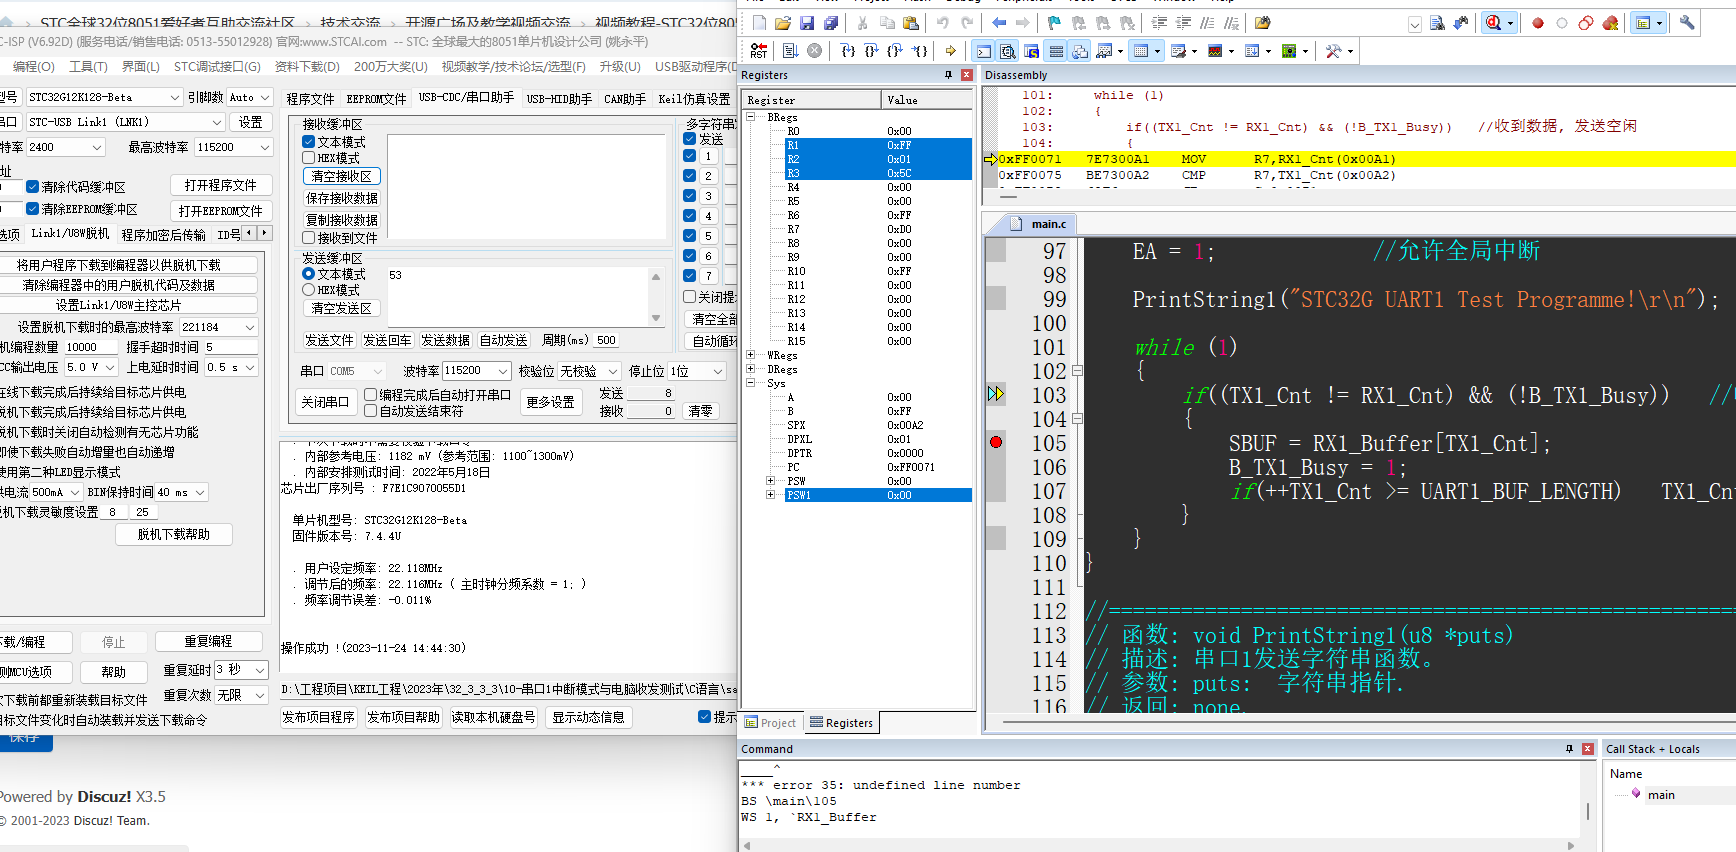This screenshot has width=1736, height=852.
Task: Click the 重复编程 button
Action: point(208,642)
